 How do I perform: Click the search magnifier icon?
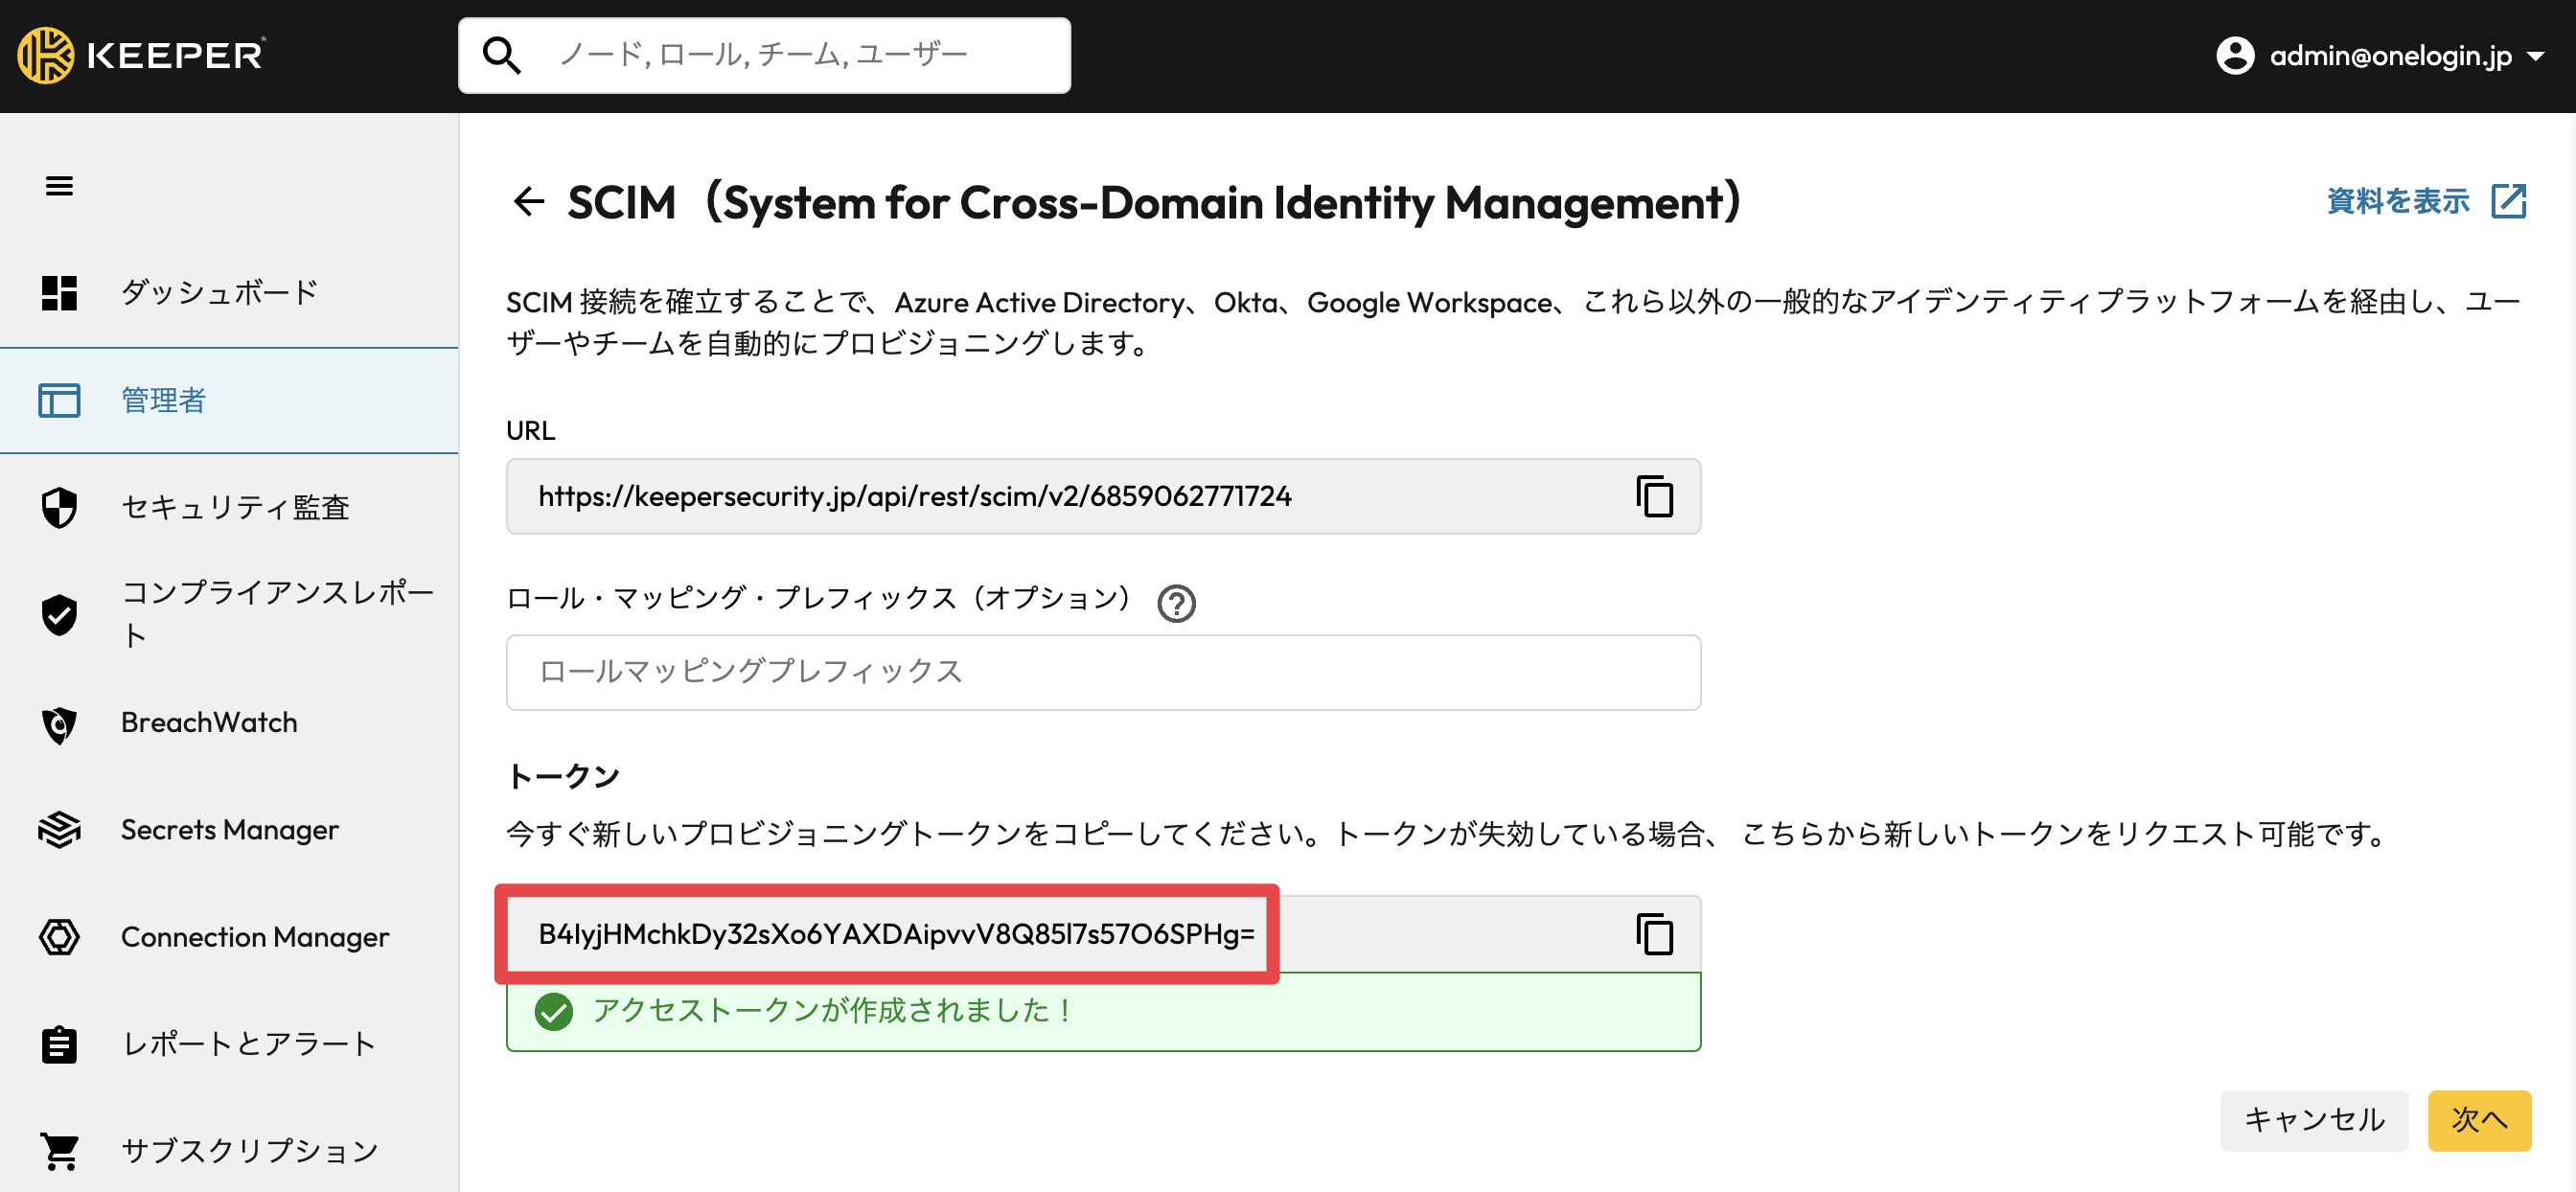(x=501, y=56)
